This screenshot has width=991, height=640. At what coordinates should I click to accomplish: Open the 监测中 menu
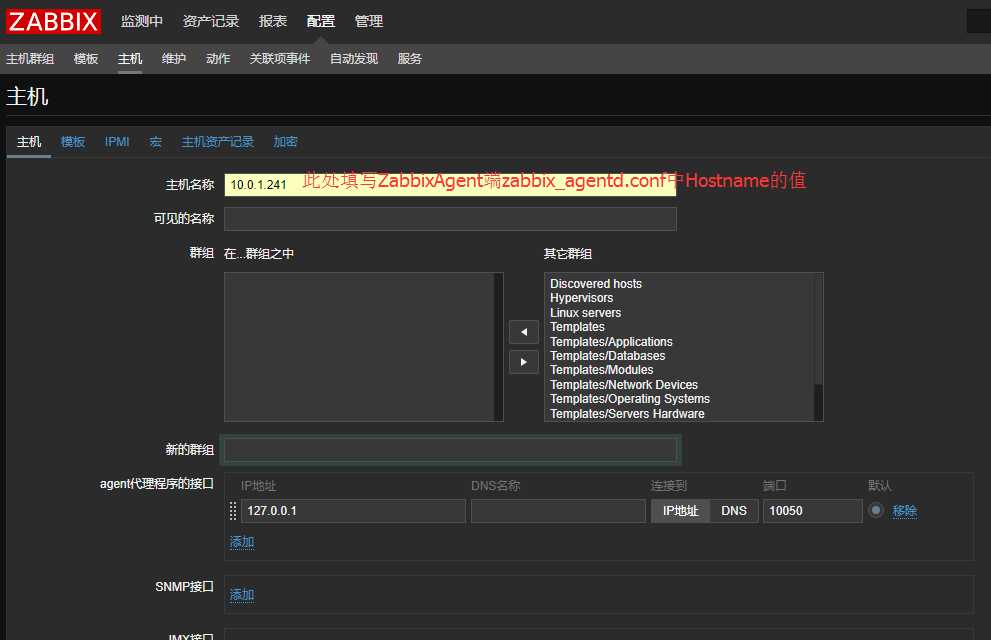point(142,21)
